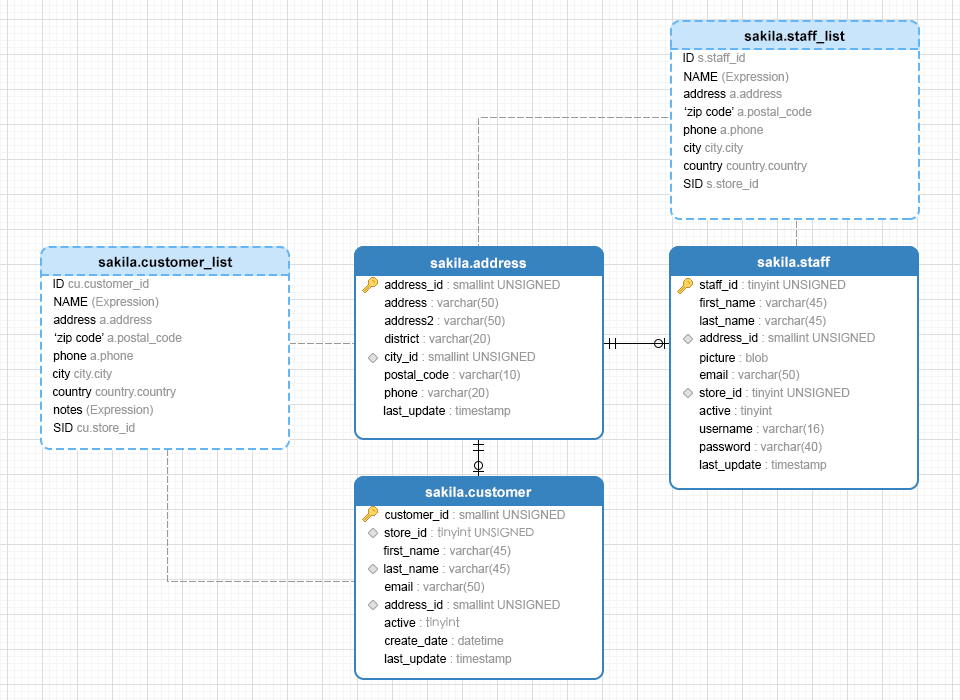Select the sakila.staff_list view header
960x700 pixels.
[x=795, y=36]
